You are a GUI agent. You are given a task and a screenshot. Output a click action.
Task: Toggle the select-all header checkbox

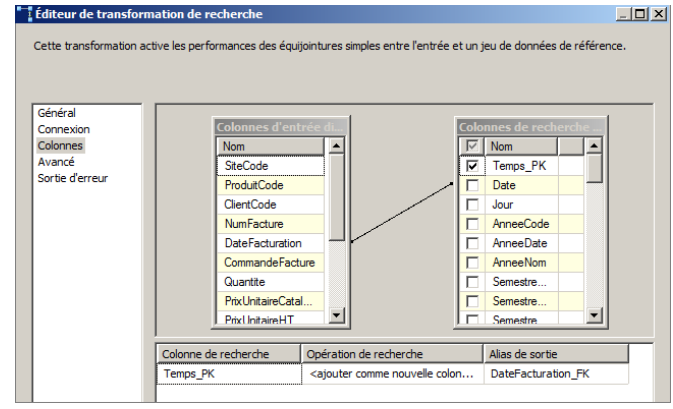pos(472,146)
